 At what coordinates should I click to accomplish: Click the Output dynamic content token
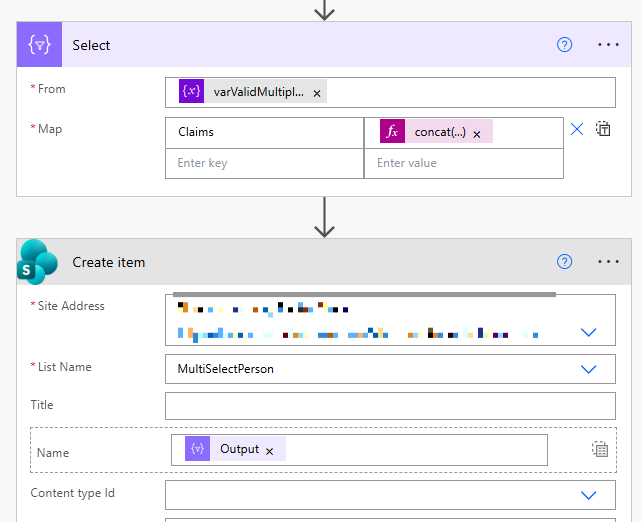pos(239,450)
